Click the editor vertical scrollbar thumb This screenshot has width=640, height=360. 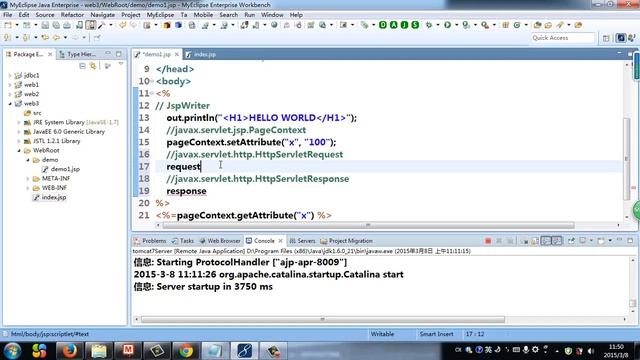pyautogui.click(x=627, y=158)
